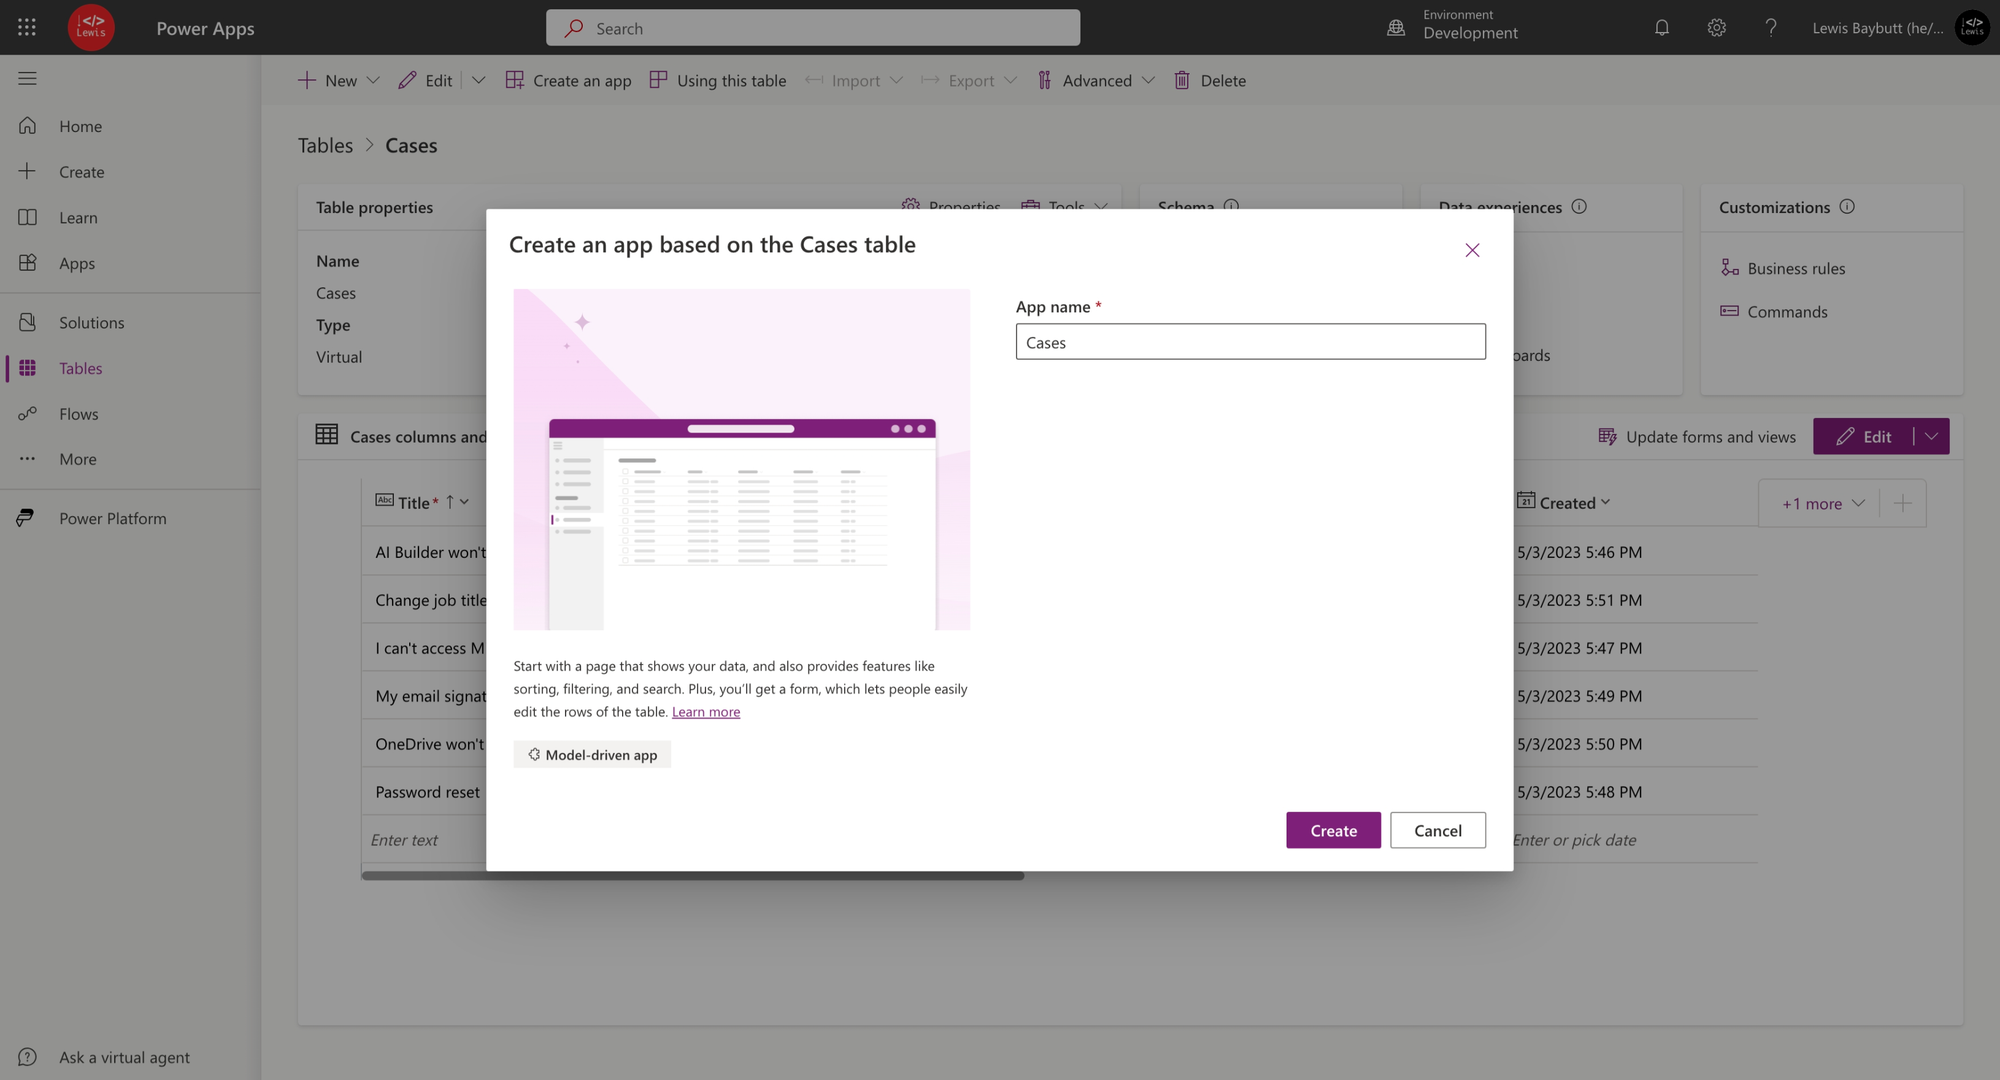
Task: Open the app launcher waffle icon
Action: (x=27, y=28)
